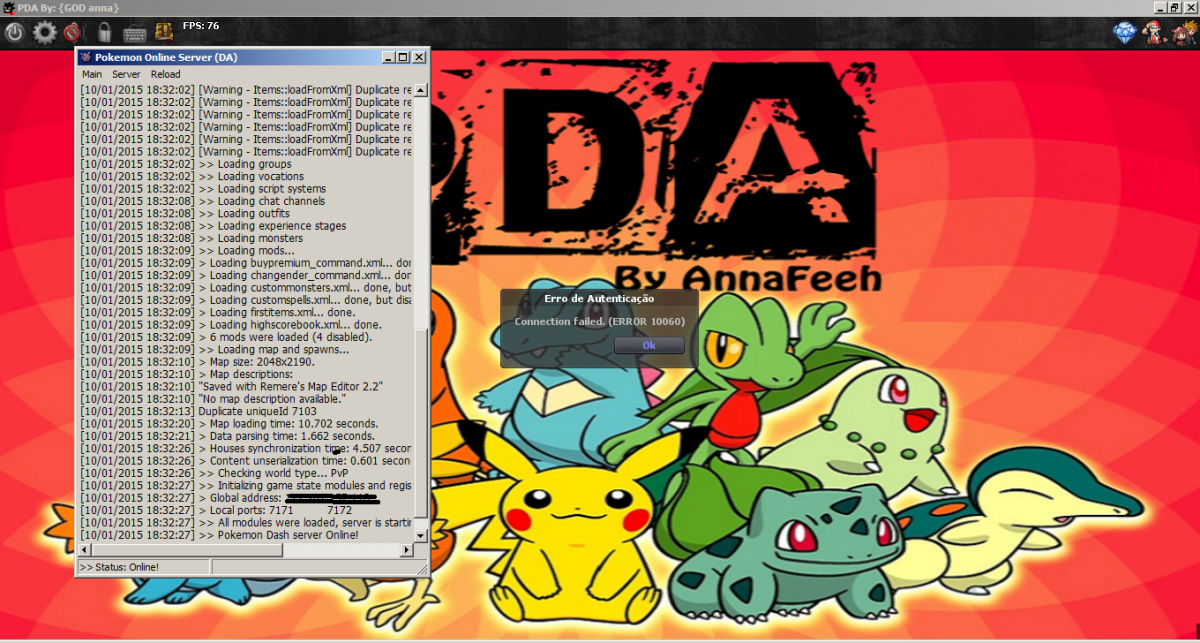Click the 'Connection failed. (ERROR 10060)' message

point(599,322)
